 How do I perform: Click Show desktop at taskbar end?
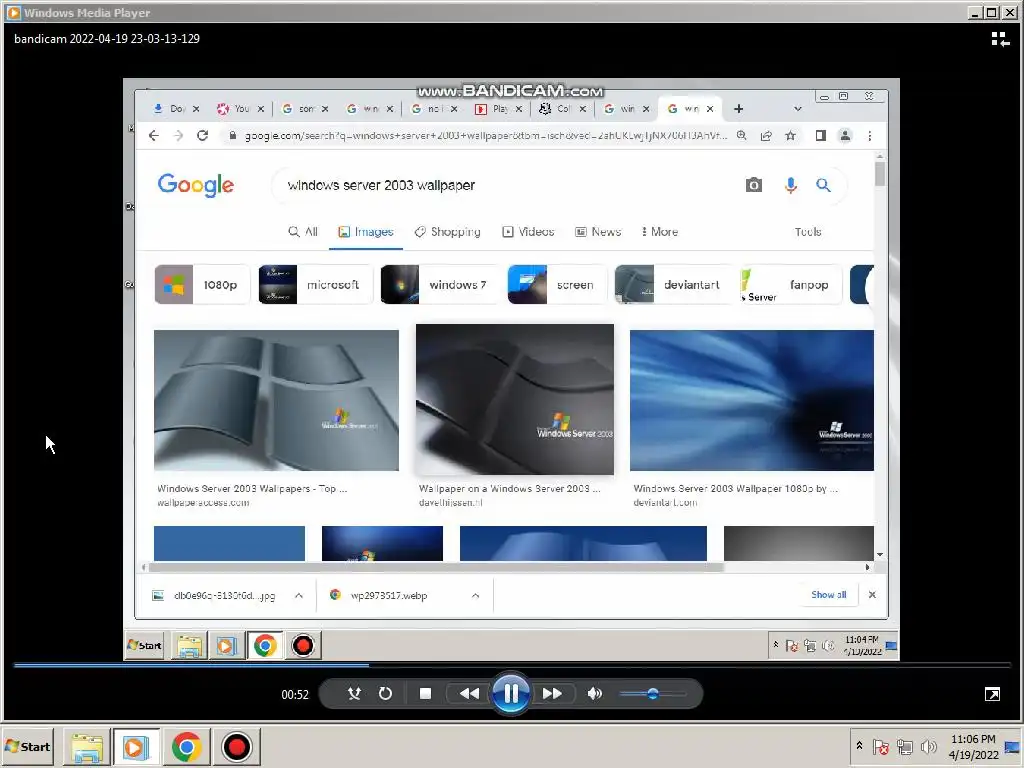pos(1013,746)
